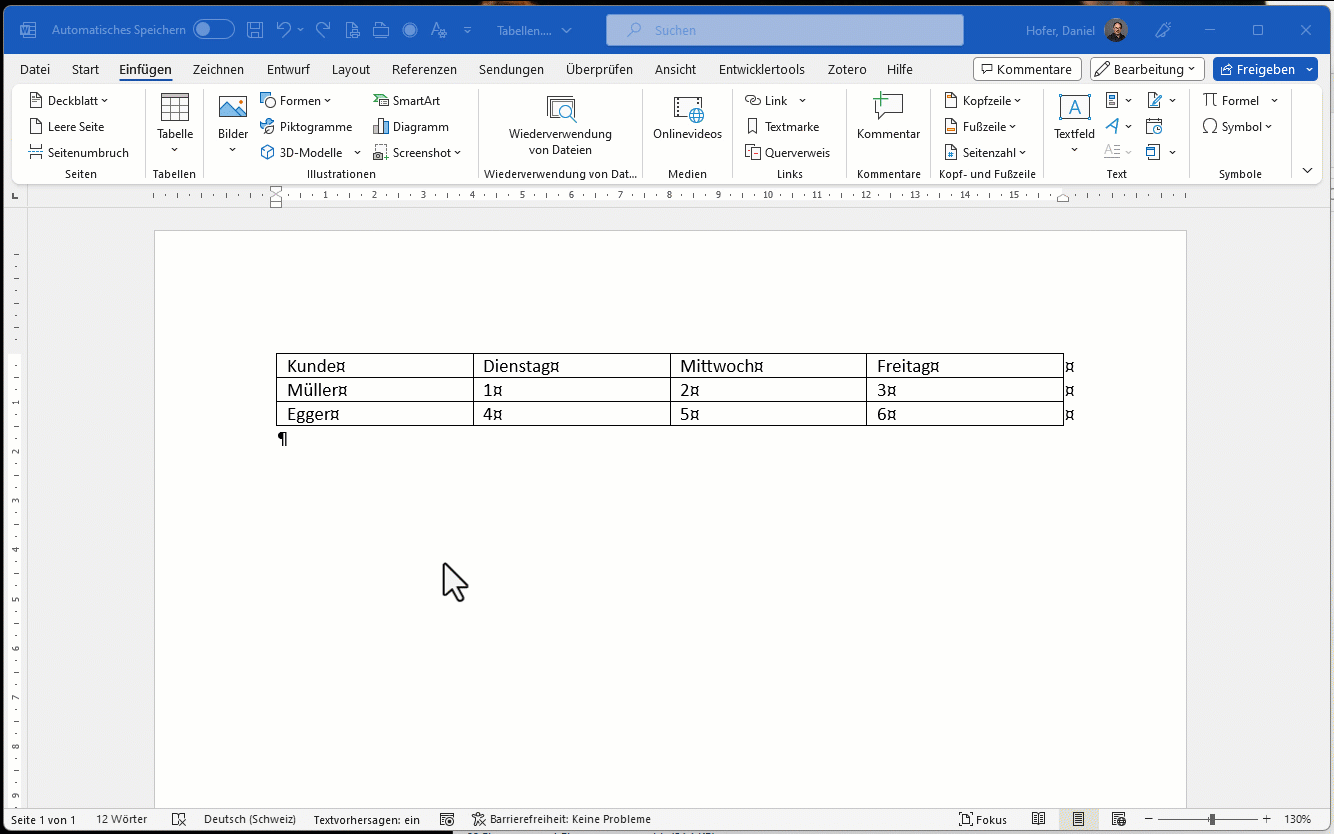The width and height of the screenshot is (1334, 834).
Task: Add a Textmarke bookmark
Action: 782,127
